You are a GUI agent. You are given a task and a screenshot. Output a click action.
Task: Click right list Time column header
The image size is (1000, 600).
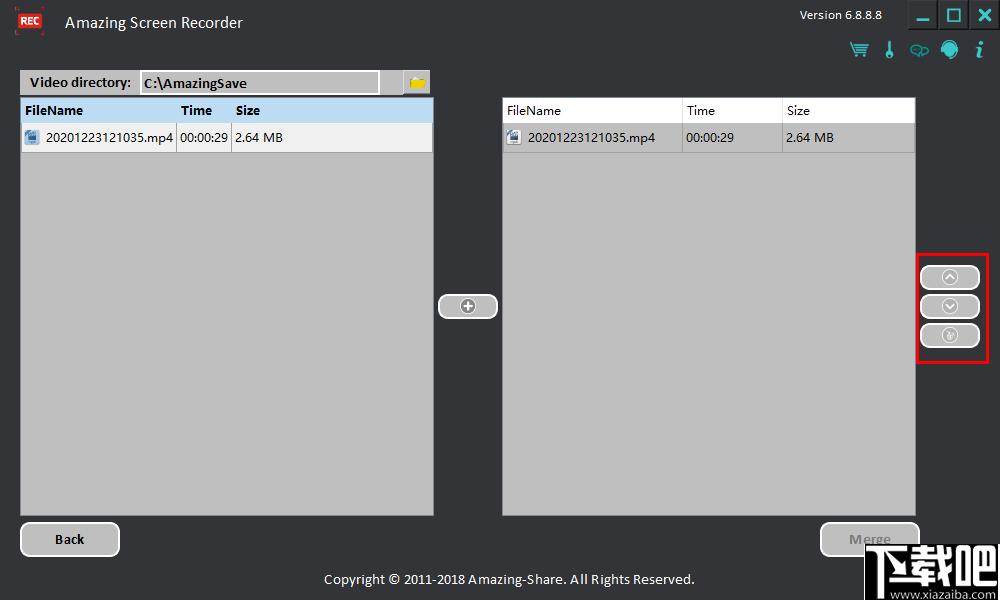(x=732, y=110)
